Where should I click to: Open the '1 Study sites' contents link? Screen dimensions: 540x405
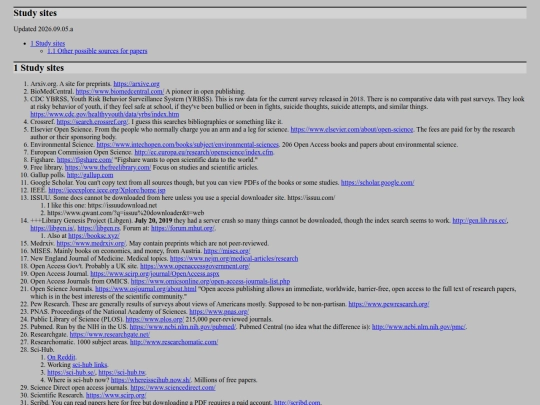[48, 43]
